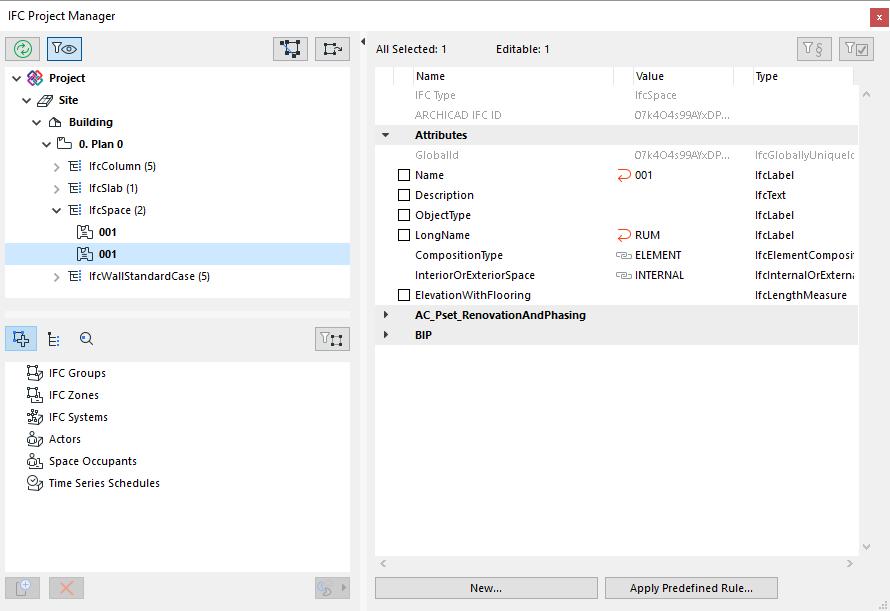890x611 pixels.
Task: Click the ARCHICAD IFC ID row
Action: pos(616,115)
